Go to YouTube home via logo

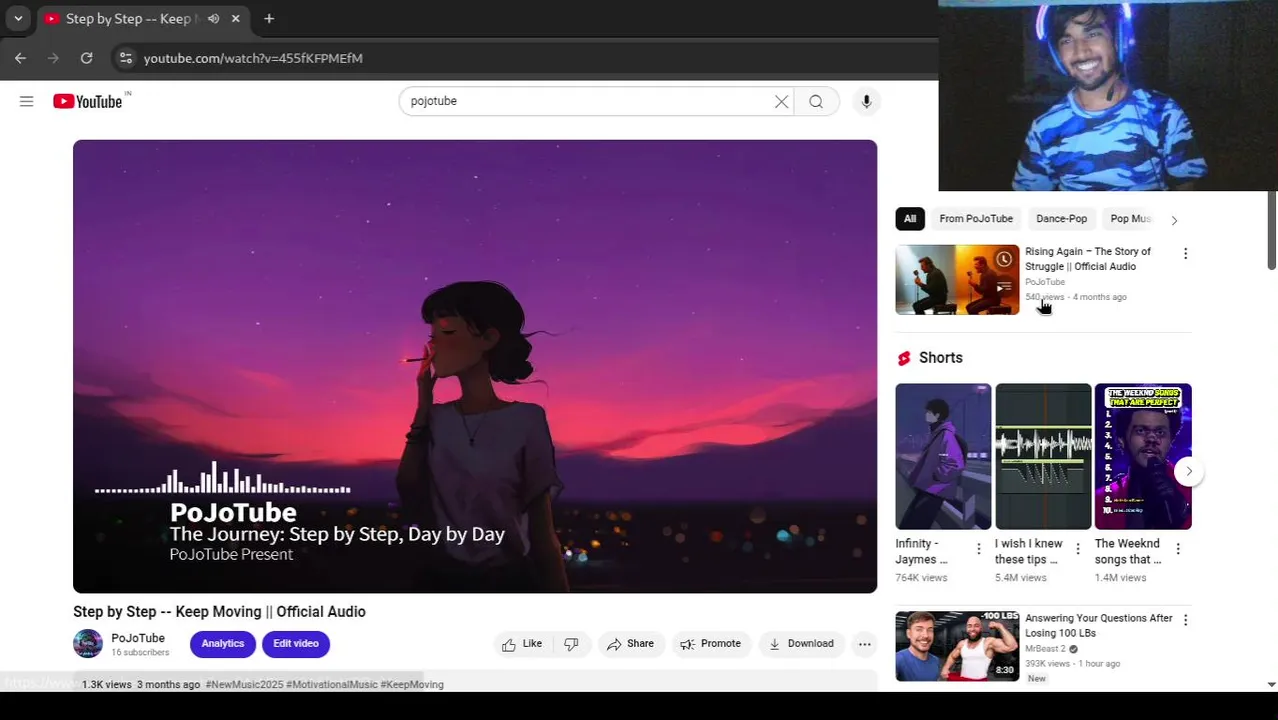pyautogui.click(x=88, y=101)
